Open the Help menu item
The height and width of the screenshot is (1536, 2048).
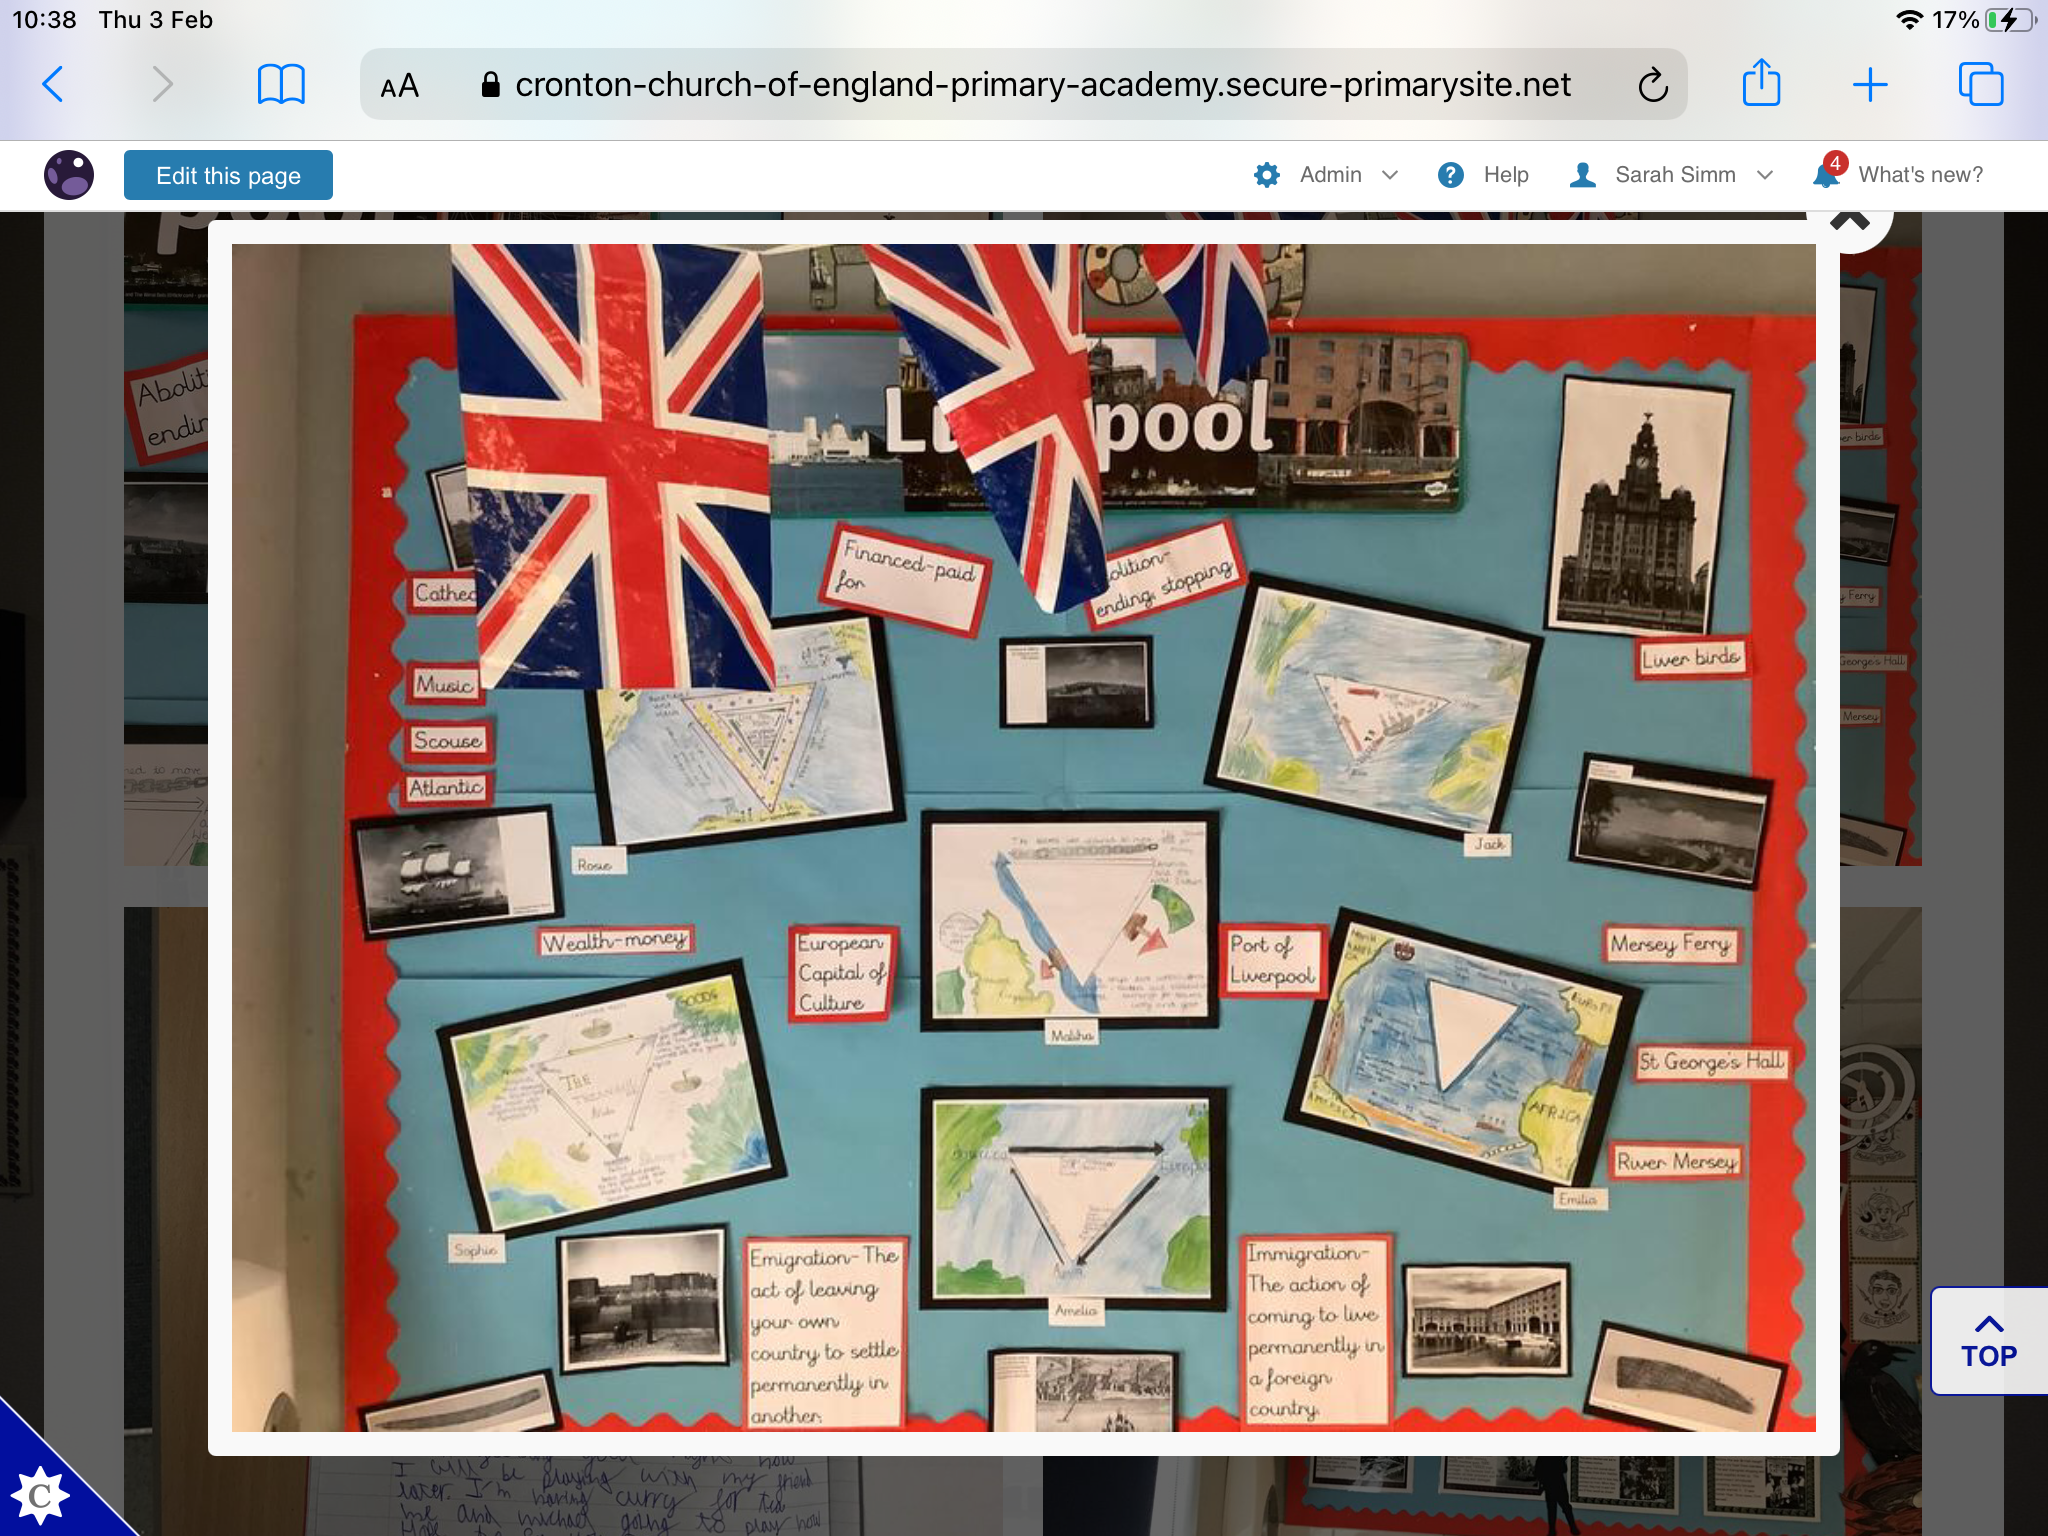1484,175
